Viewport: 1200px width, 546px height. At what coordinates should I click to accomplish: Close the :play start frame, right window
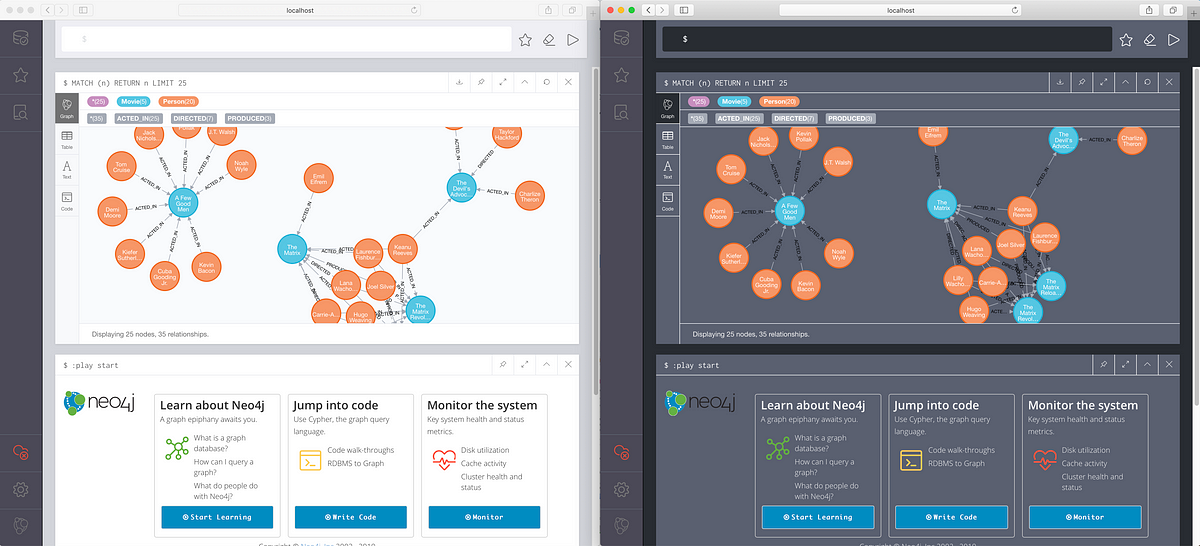tap(1169, 365)
